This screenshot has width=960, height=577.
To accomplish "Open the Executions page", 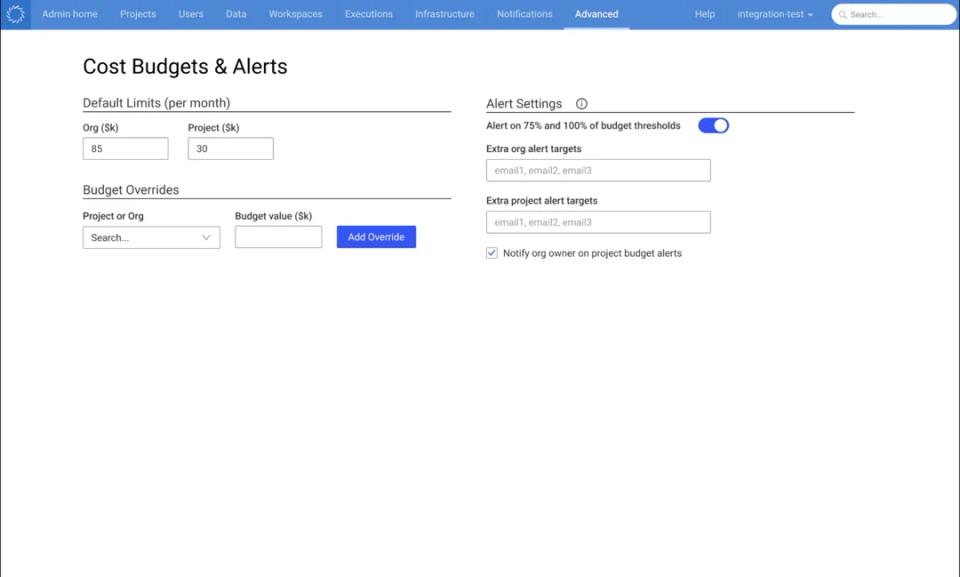I will click(368, 14).
